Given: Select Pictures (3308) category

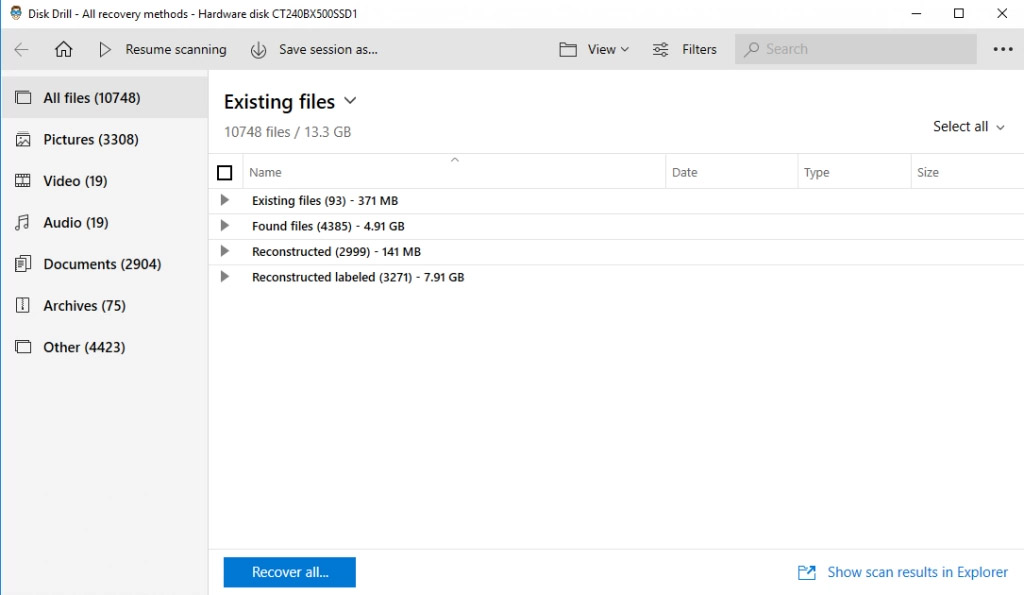Looking at the screenshot, I should pyautogui.click(x=104, y=139).
